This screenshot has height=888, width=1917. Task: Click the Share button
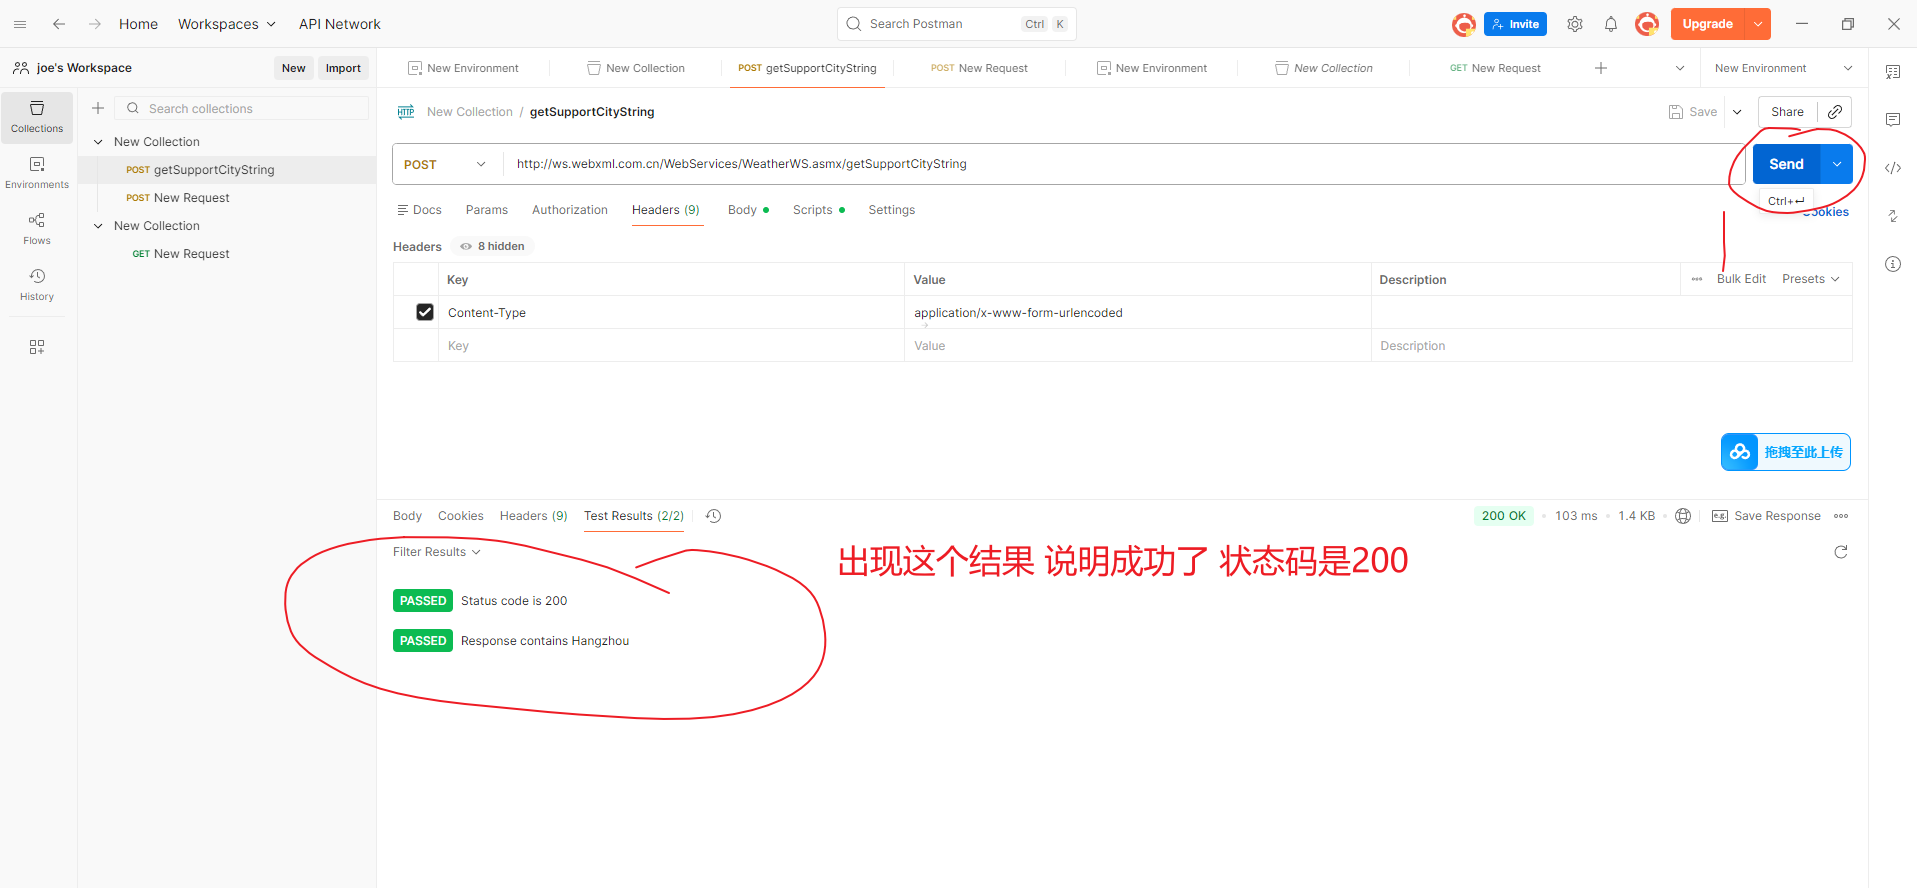[x=1787, y=112]
